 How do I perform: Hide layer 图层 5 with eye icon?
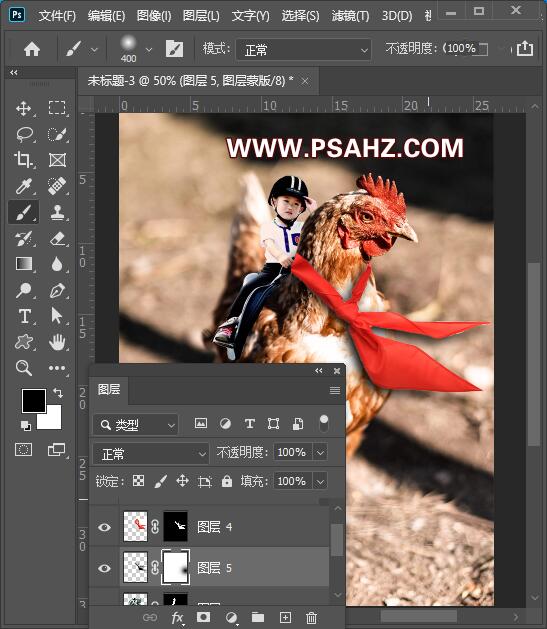104,568
